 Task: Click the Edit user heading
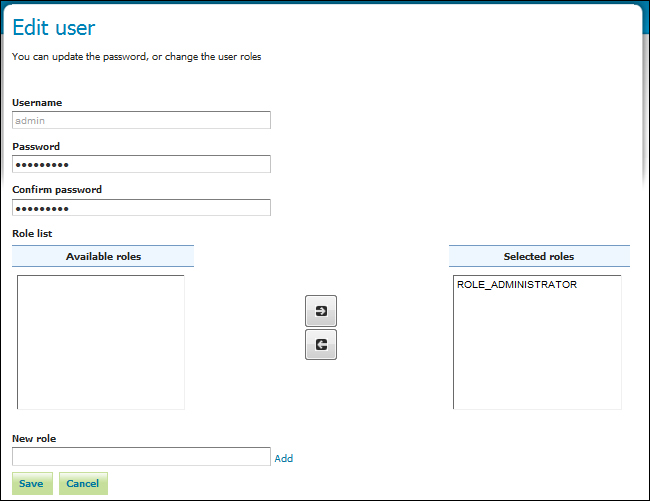tap(54, 28)
